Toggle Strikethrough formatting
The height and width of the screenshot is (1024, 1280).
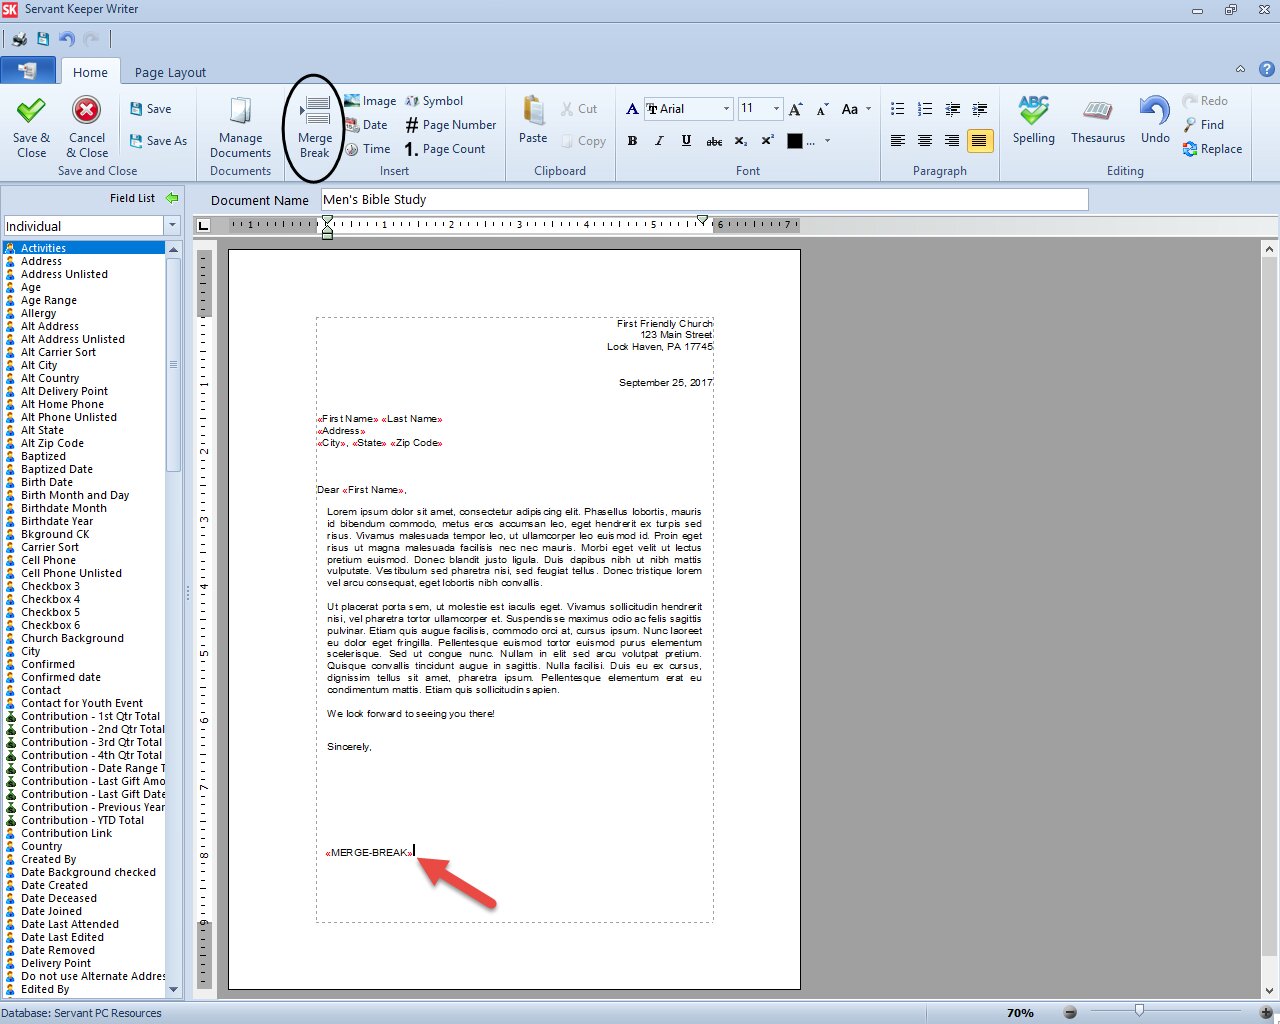point(714,141)
